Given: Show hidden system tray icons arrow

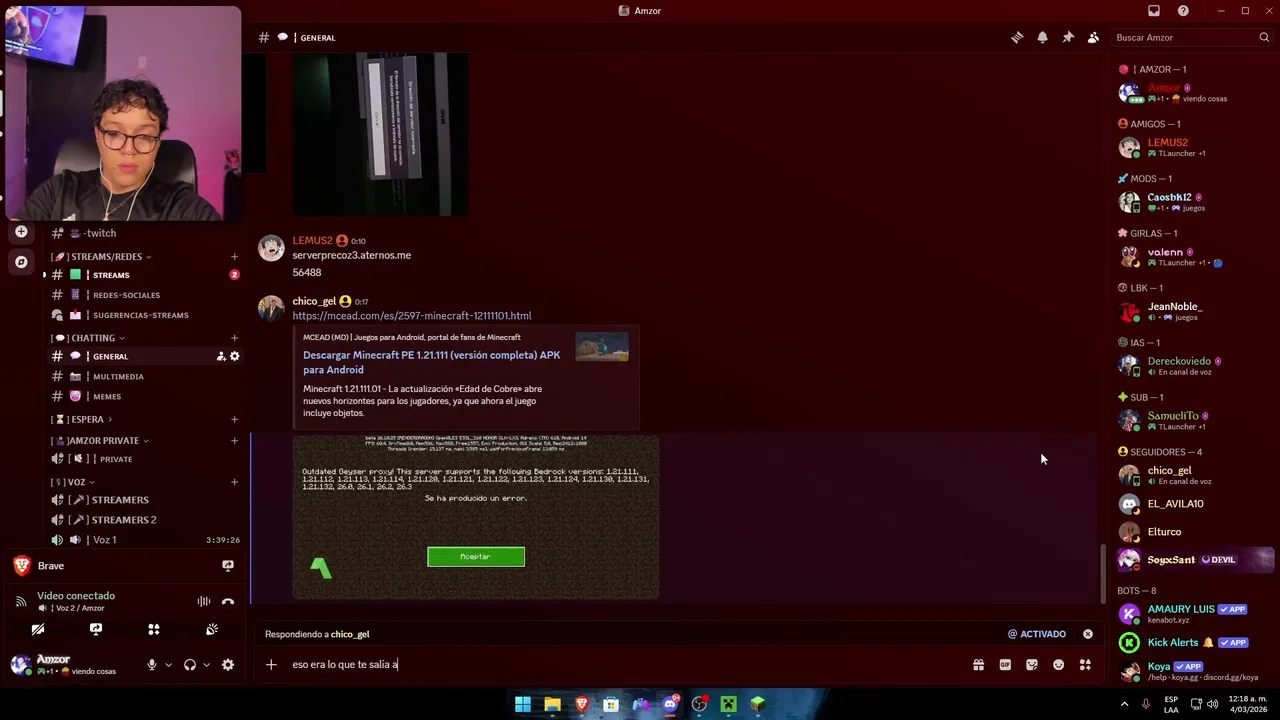Looking at the screenshot, I should coord(1124,705).
